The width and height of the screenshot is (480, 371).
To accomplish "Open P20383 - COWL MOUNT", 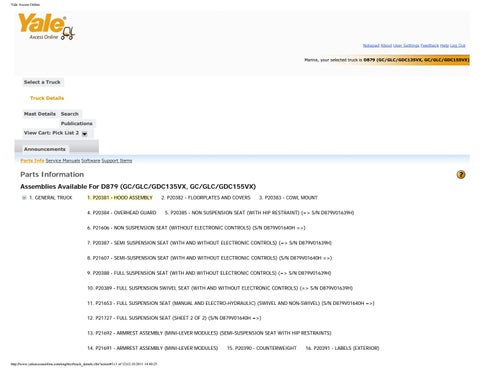I will (x=288, y=198).
